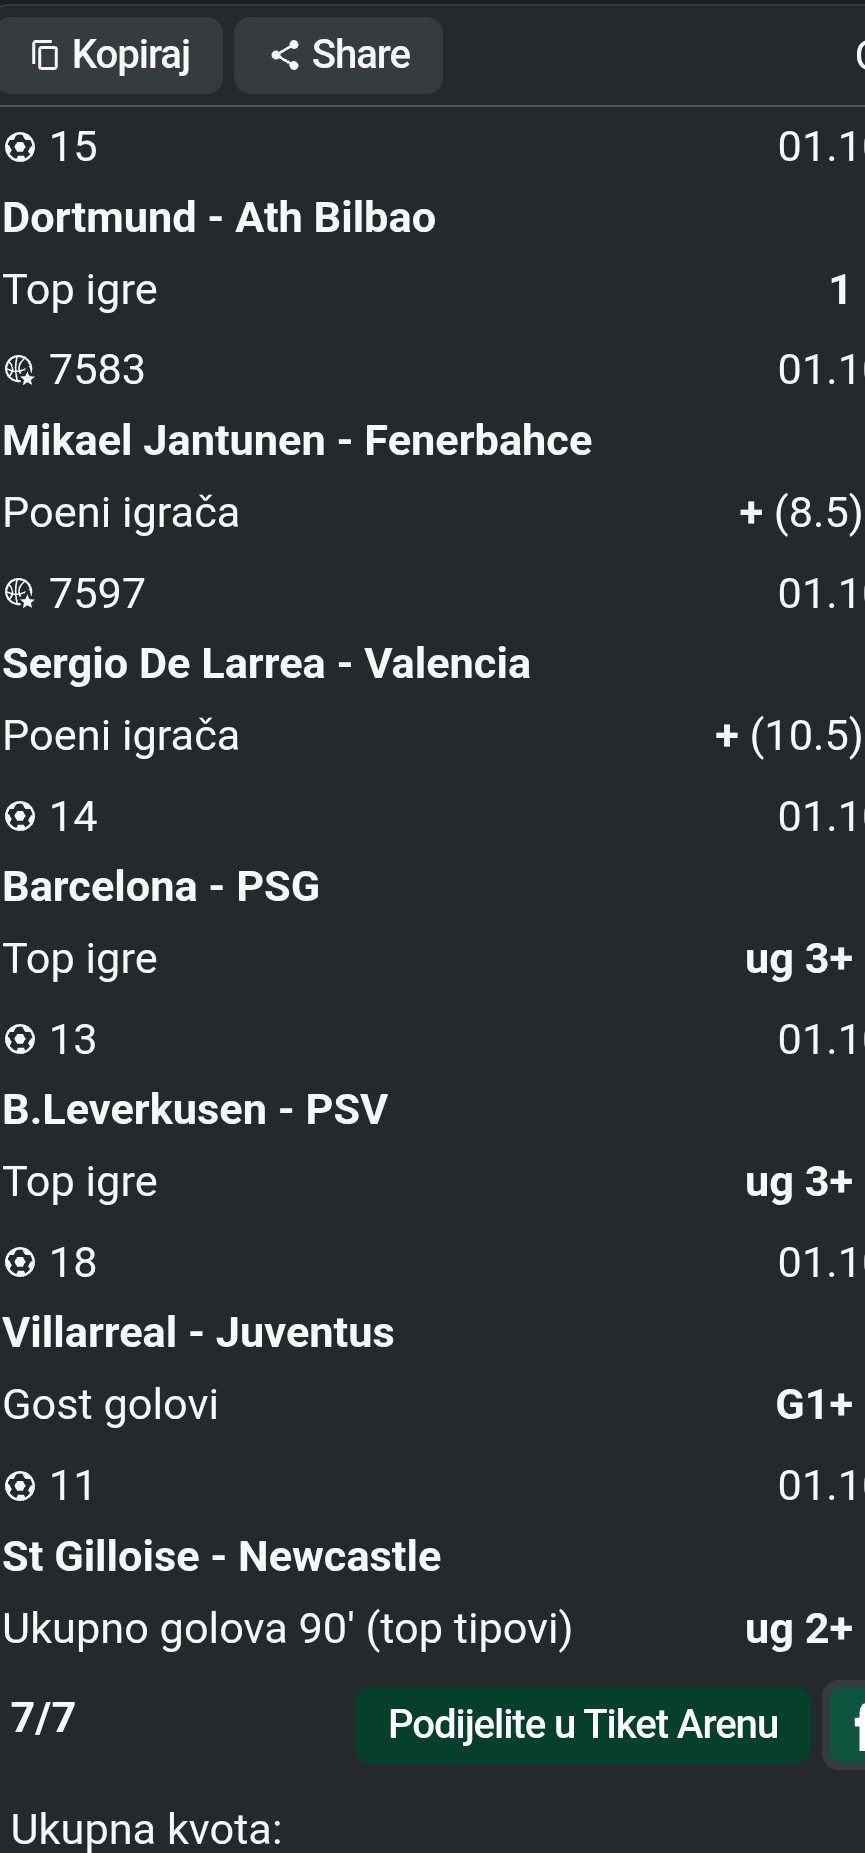Open the Villarreal - Juventus match

pos(198,1333)
